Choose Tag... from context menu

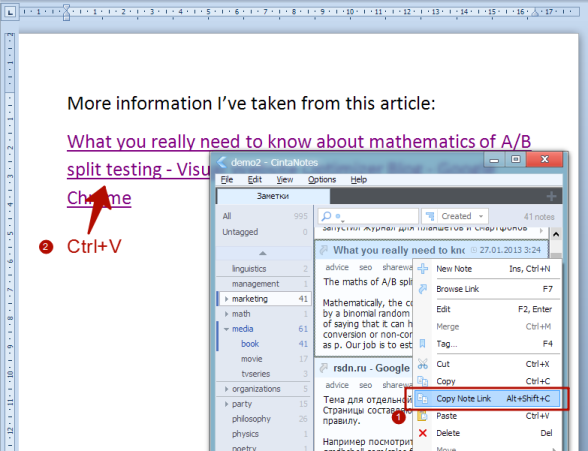(x=487, y=344)
